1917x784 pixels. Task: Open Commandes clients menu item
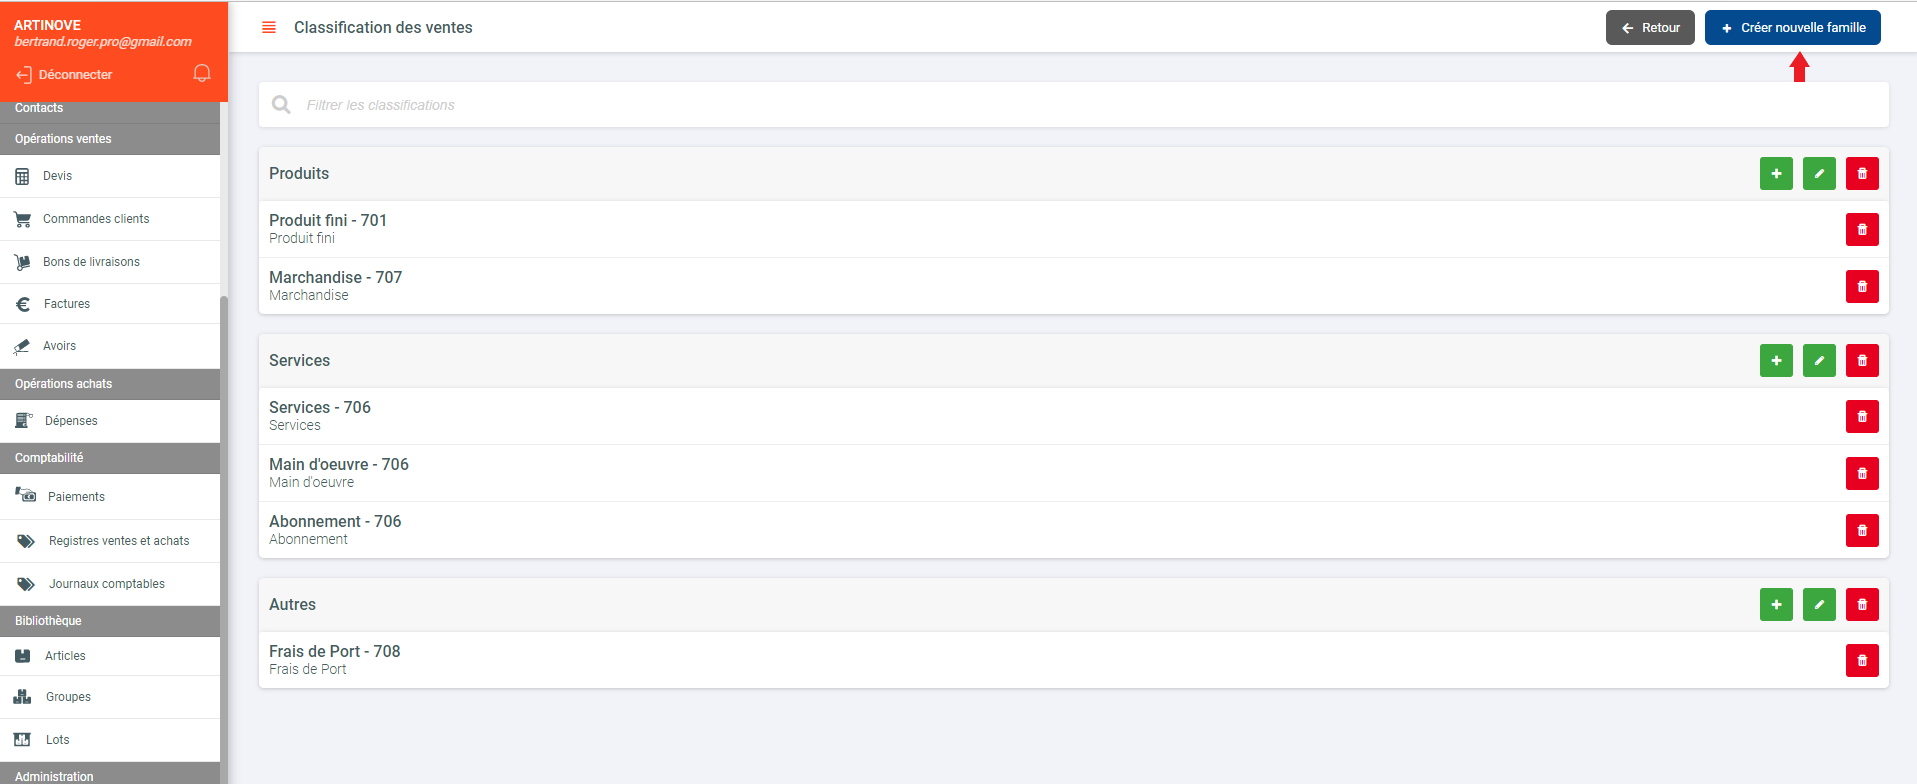click(x=96, y=219)
